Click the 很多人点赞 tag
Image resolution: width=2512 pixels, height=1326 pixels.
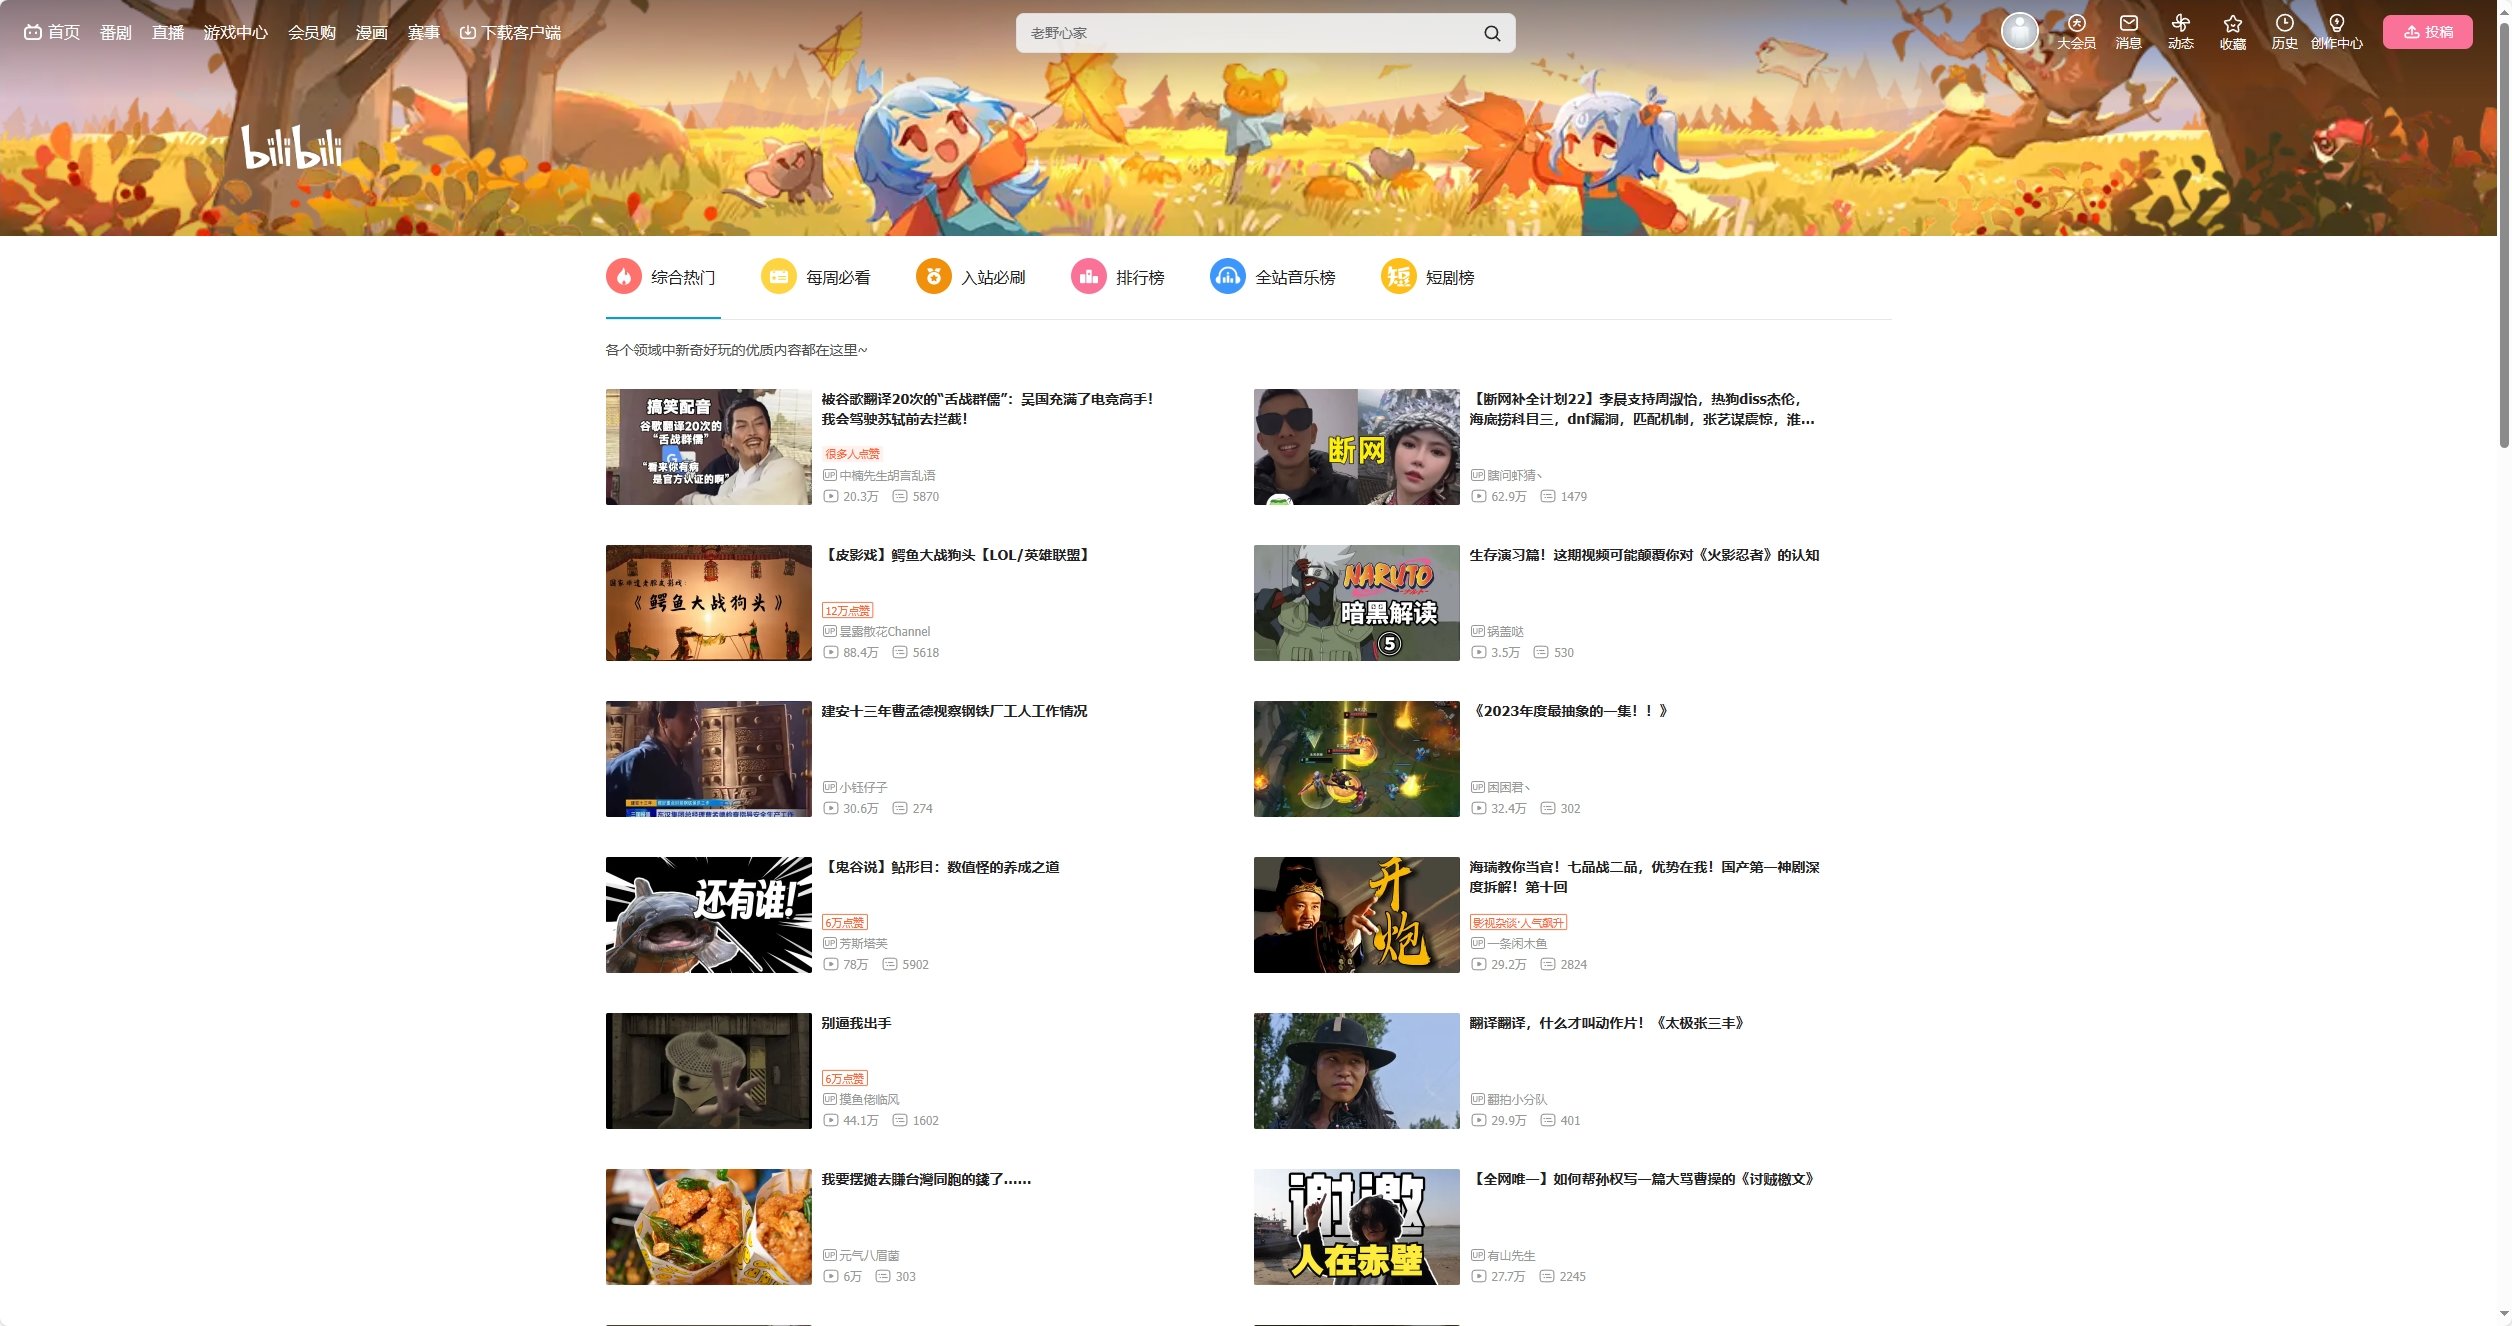(x=852, y=454)
